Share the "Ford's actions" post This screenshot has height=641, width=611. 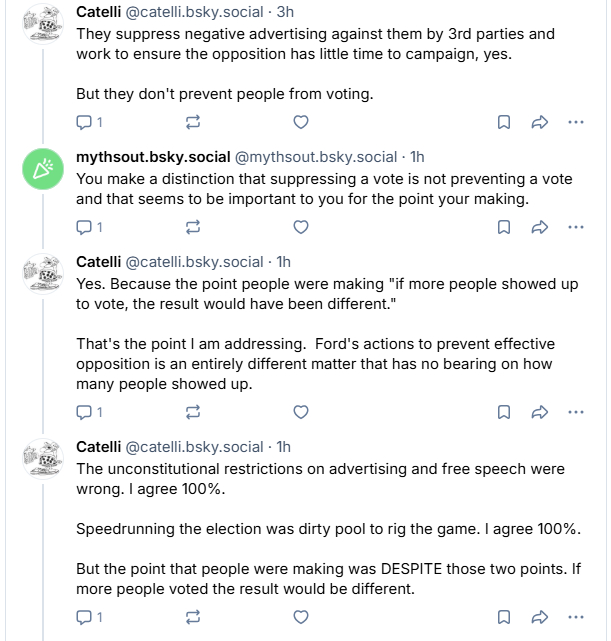pos(539,412)
